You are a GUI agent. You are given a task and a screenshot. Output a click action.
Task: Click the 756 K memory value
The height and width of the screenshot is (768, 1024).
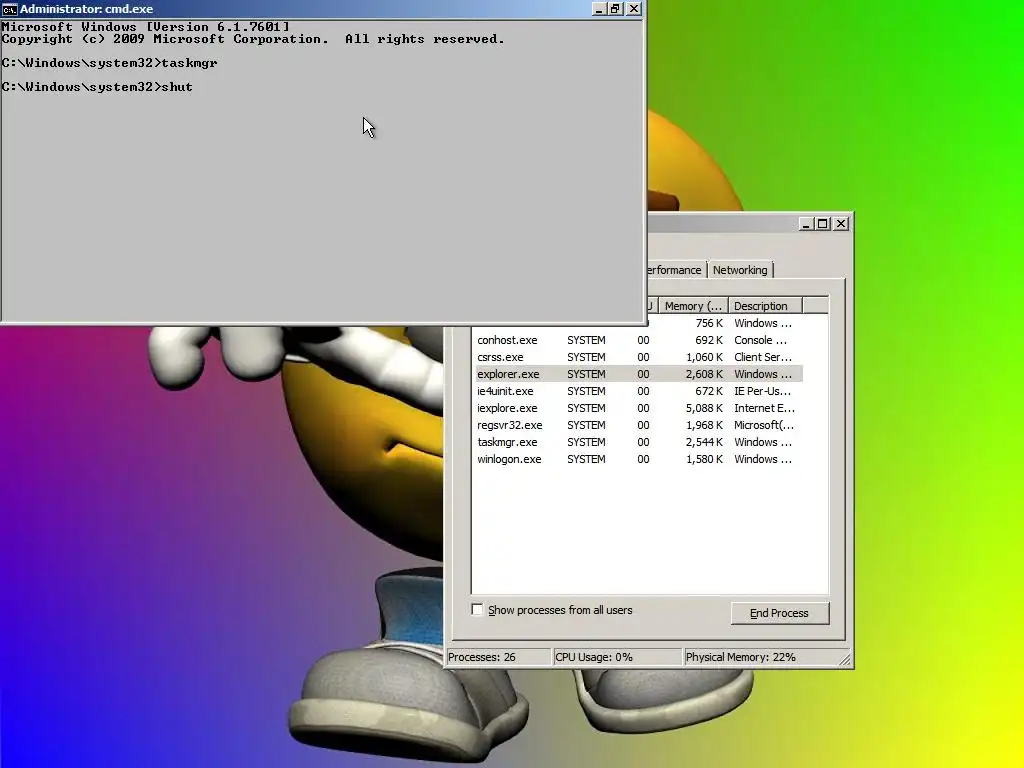(x=709, y=323)
